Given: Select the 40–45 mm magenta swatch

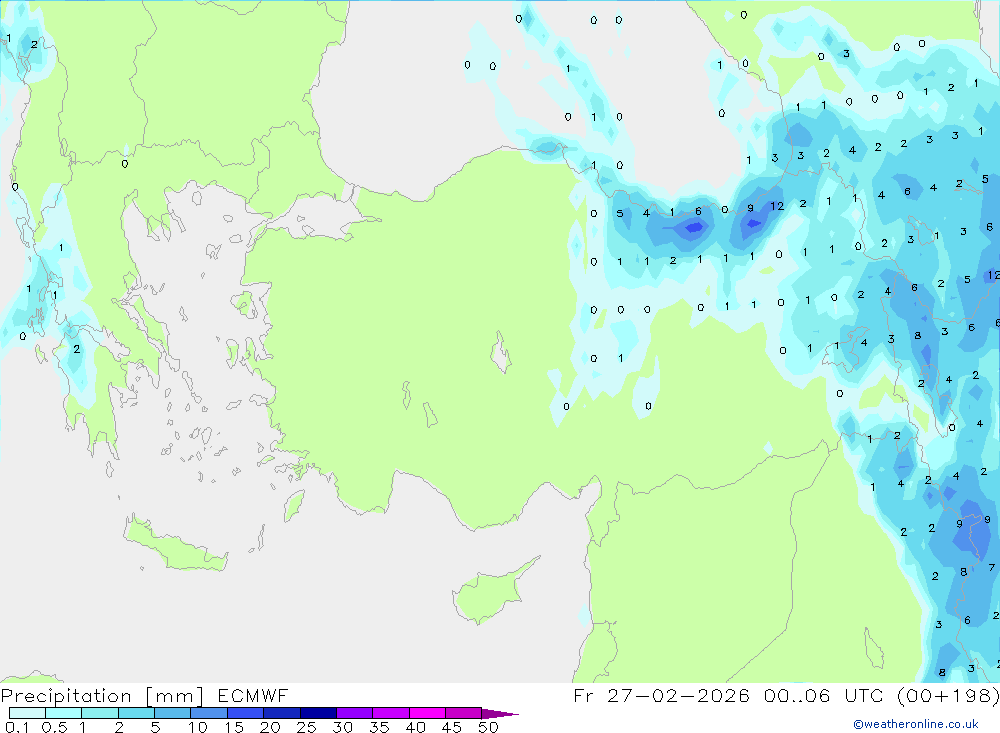Looking at the screenshot, I should click(427, 713).
